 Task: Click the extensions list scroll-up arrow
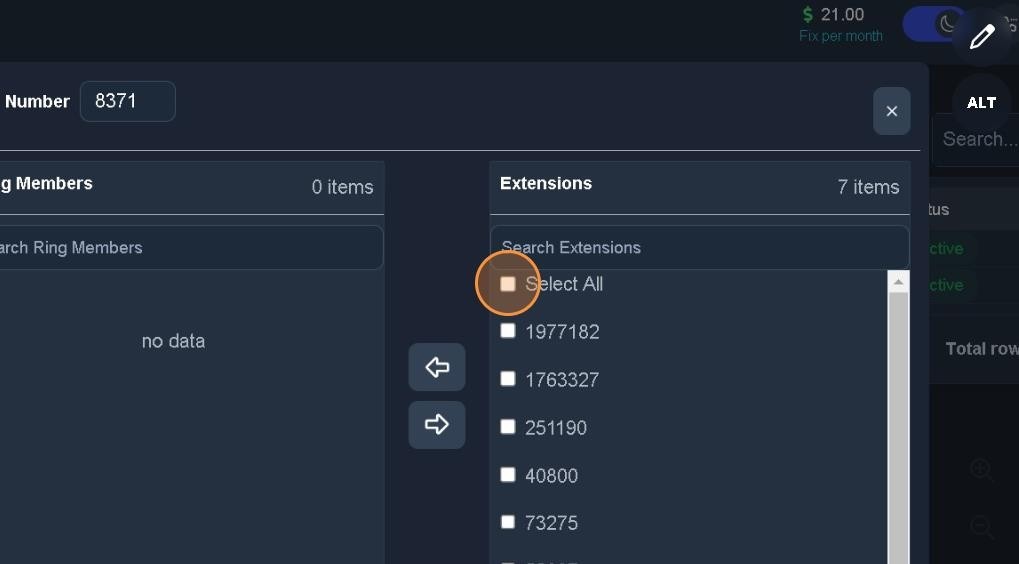pyautogui.click(x=898, y=283)
